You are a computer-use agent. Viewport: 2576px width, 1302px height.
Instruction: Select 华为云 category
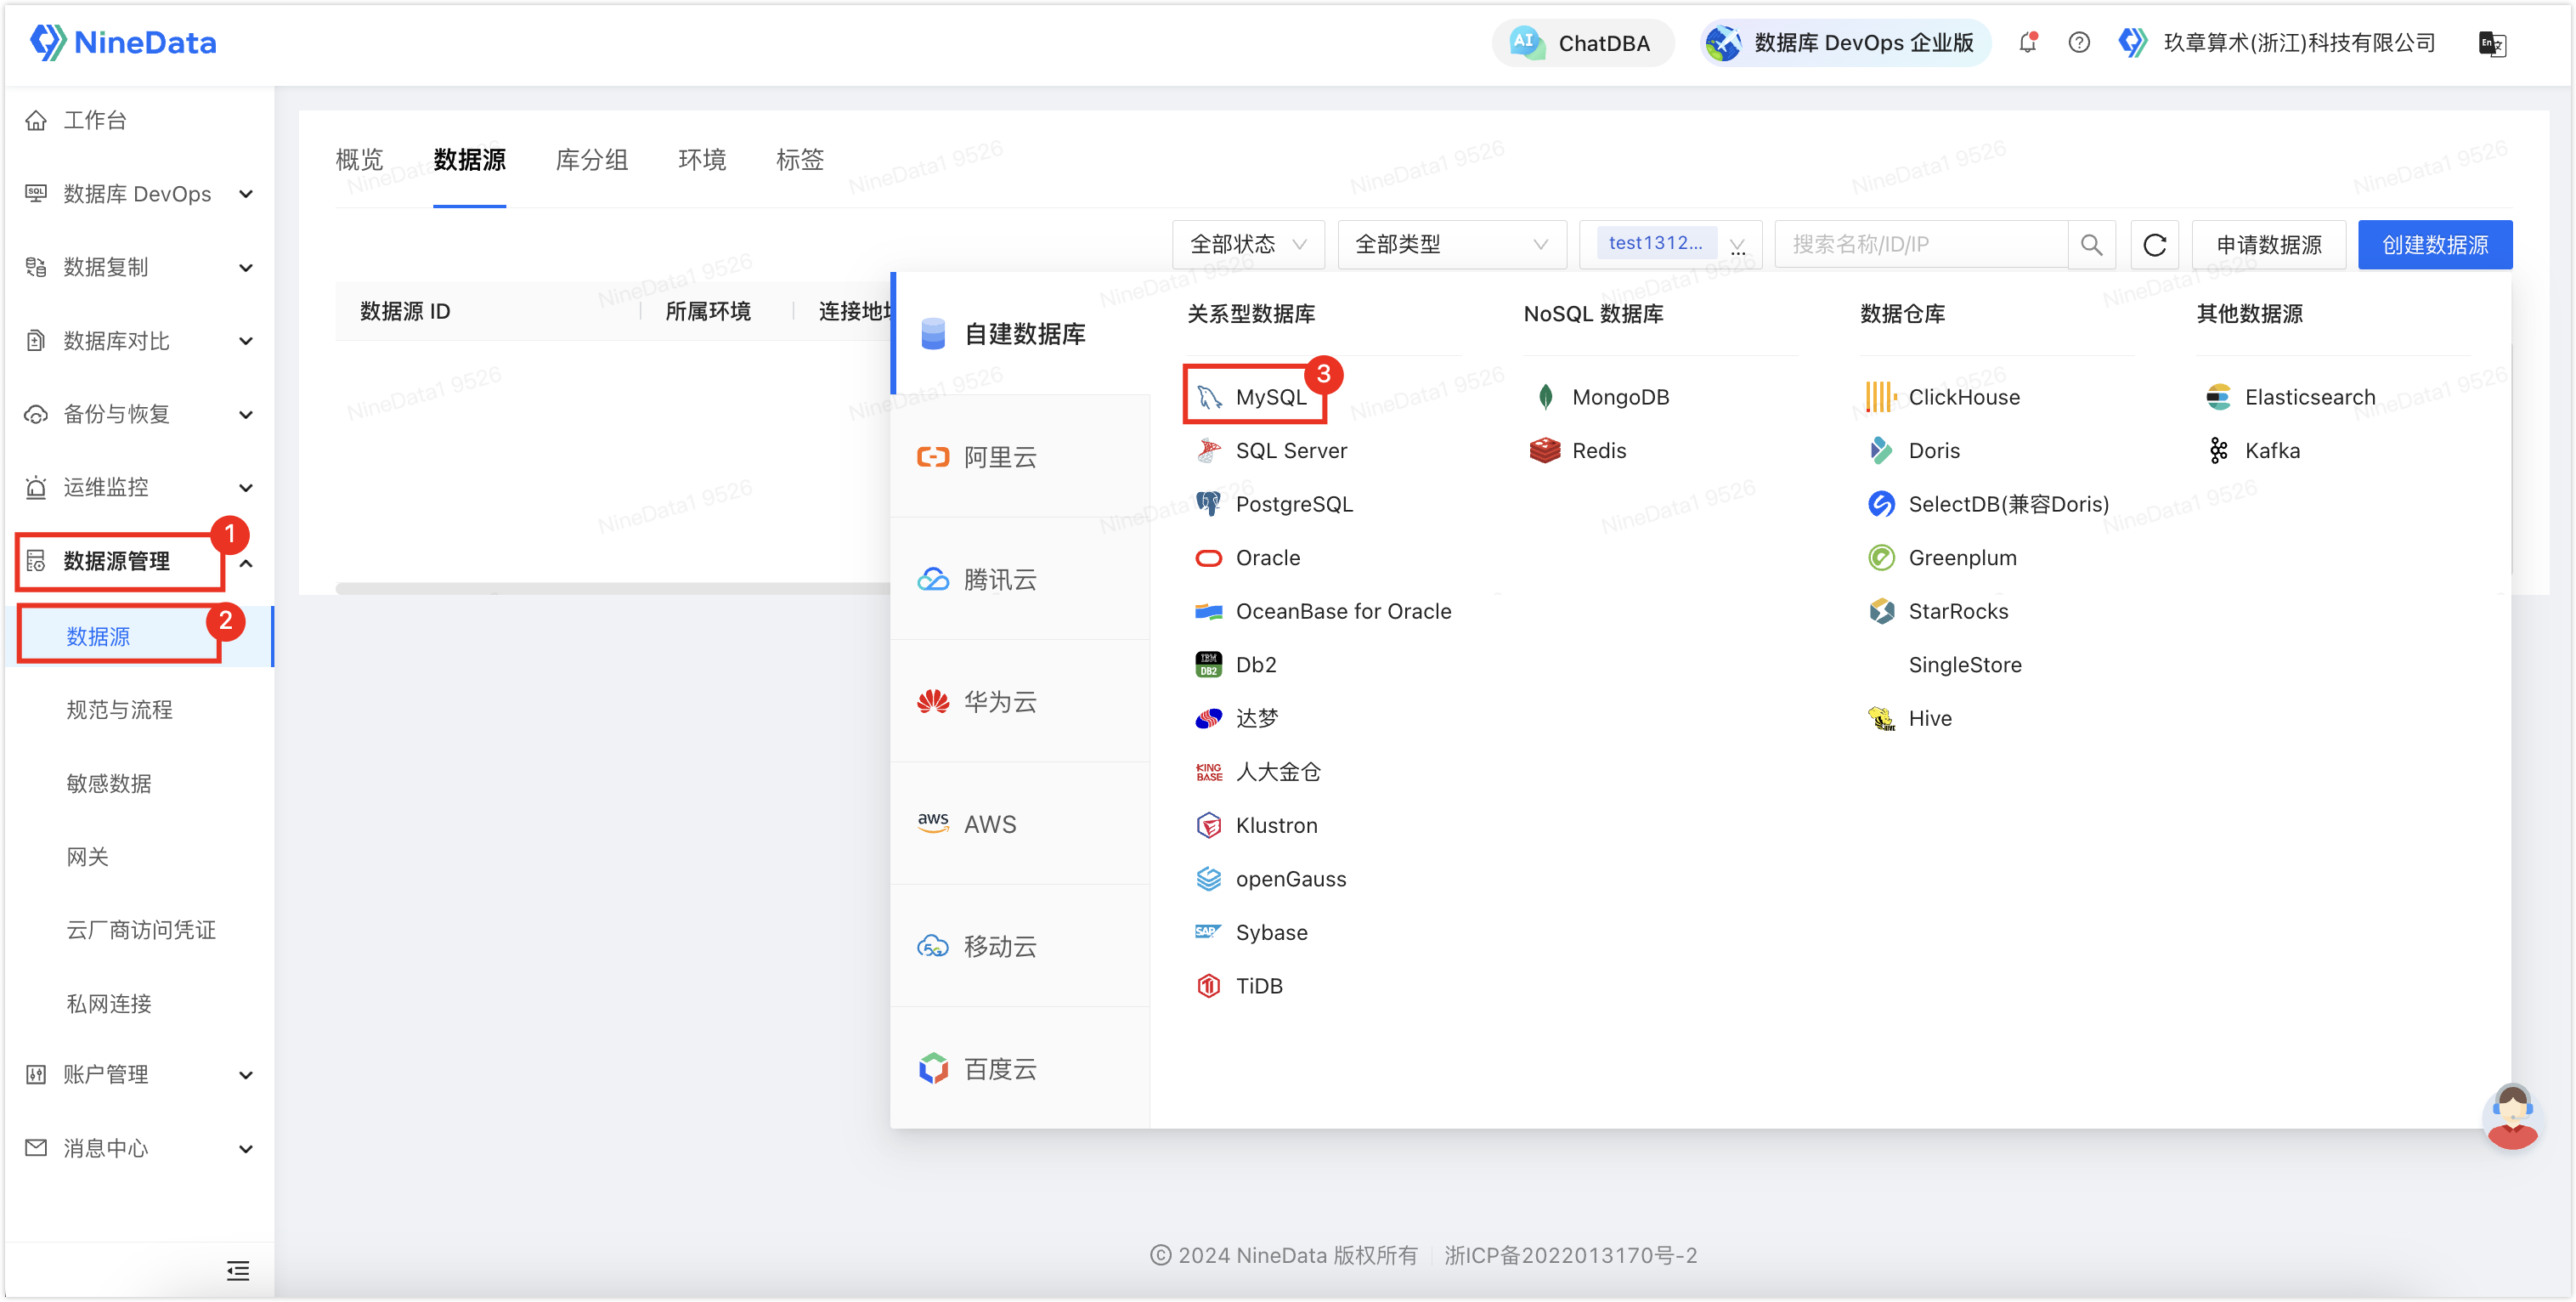pyautogui.click(x=1021, y=701)
